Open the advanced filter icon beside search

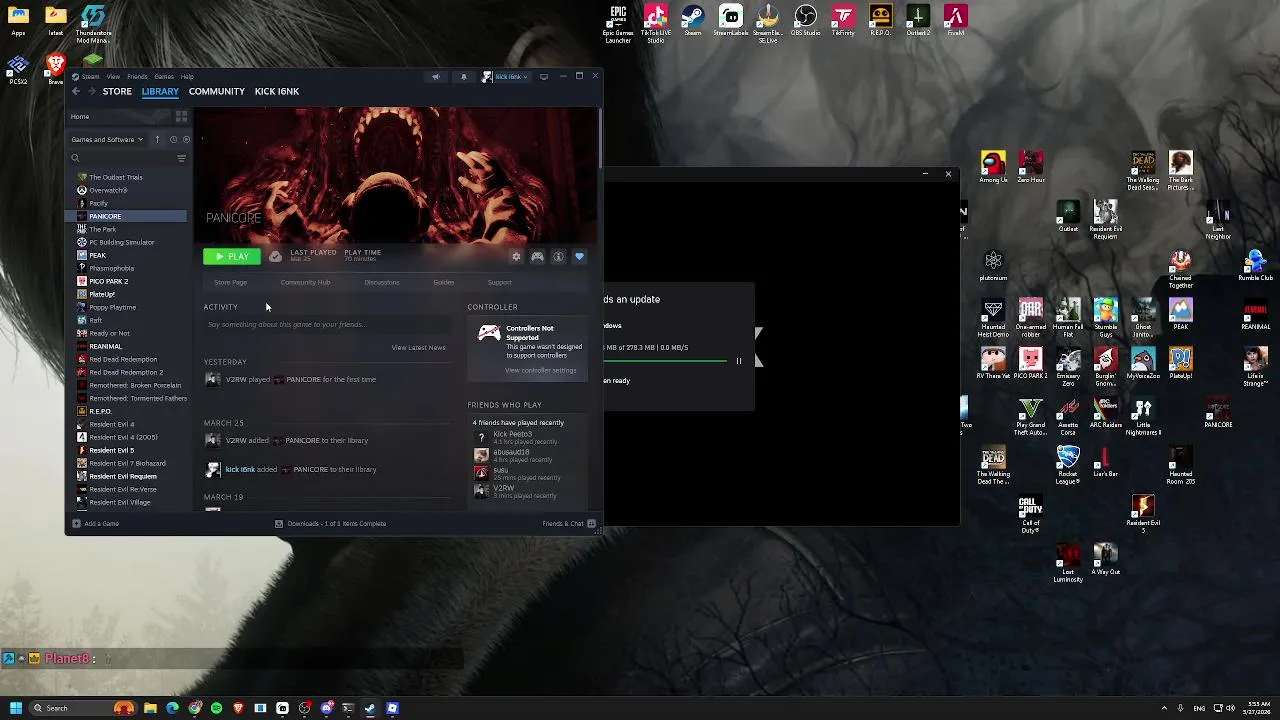(x=181, y=158)
